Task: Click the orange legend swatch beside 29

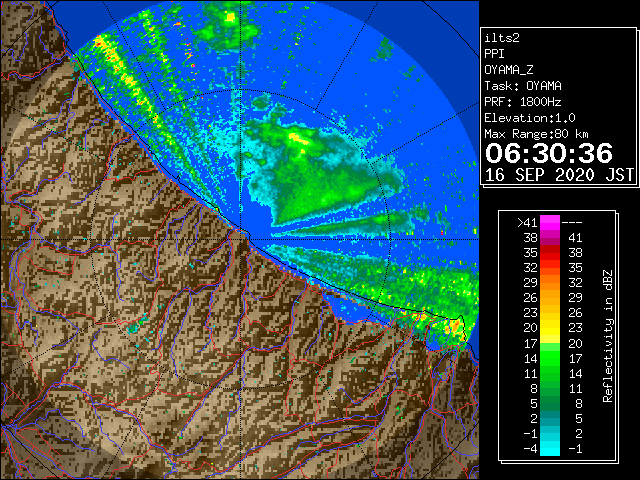Action: [550, 283]
